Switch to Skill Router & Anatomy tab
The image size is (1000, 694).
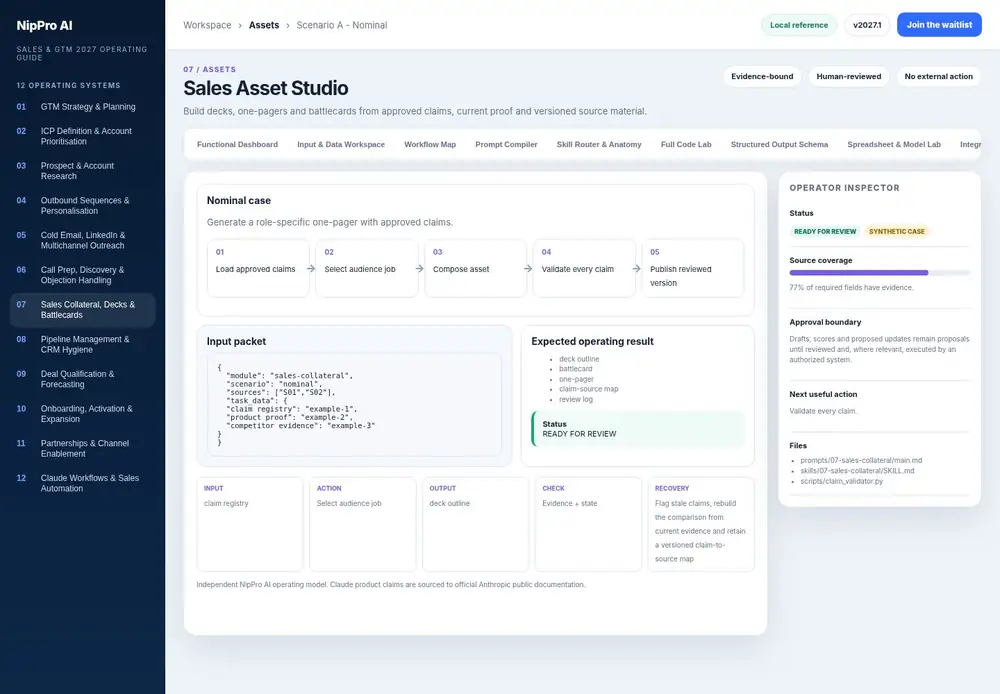click(x=599, y=145)
